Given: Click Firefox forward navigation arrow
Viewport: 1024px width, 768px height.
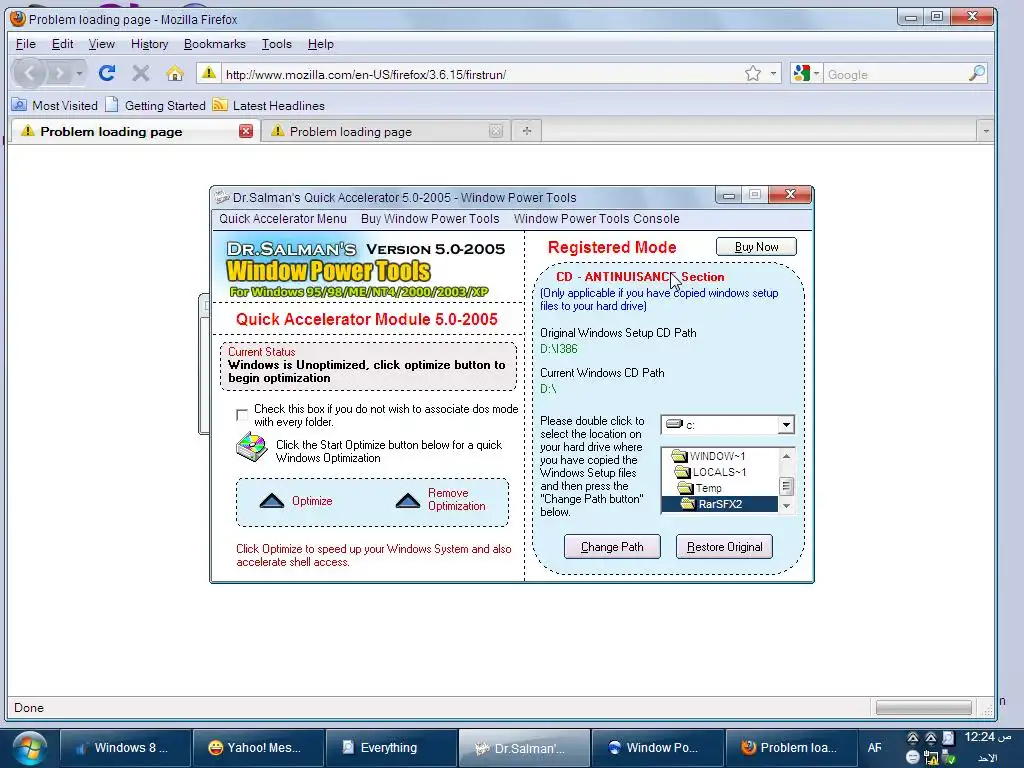Looking at the screenshot, I should (59, 73).
